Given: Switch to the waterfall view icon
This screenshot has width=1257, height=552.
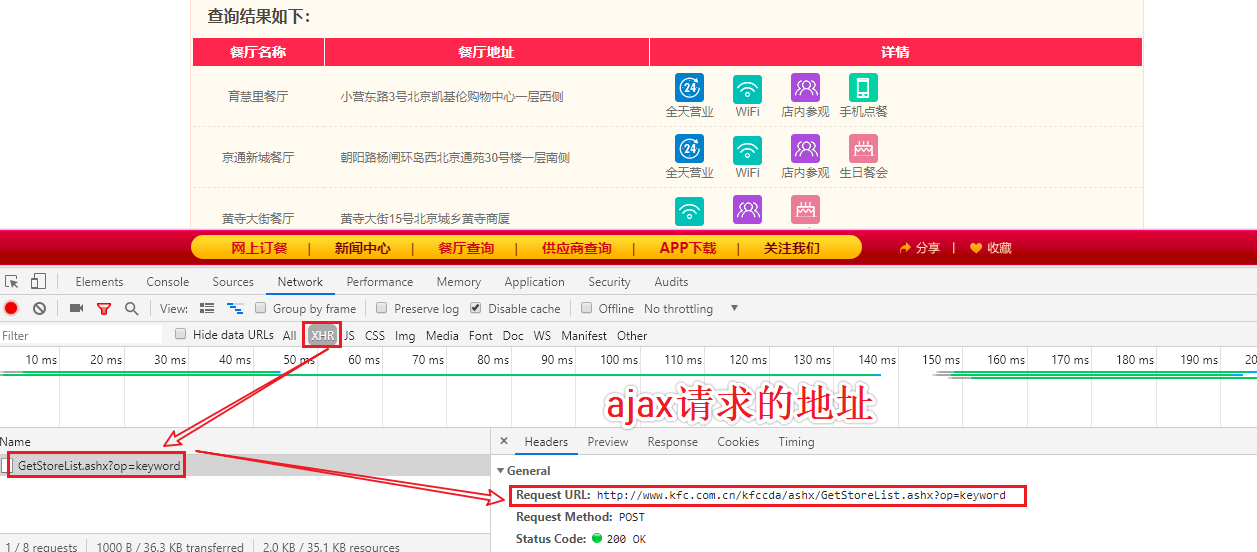Looking at the screenshot, I should click(x=235, y=309).
